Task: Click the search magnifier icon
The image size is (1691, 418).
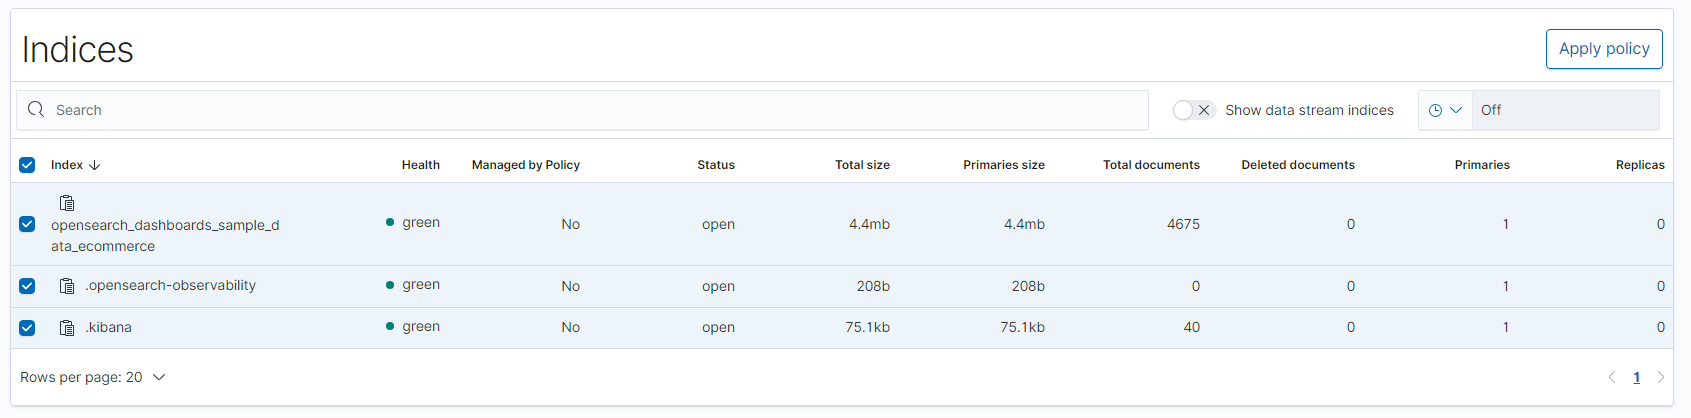Action: [x=36, y=110]
